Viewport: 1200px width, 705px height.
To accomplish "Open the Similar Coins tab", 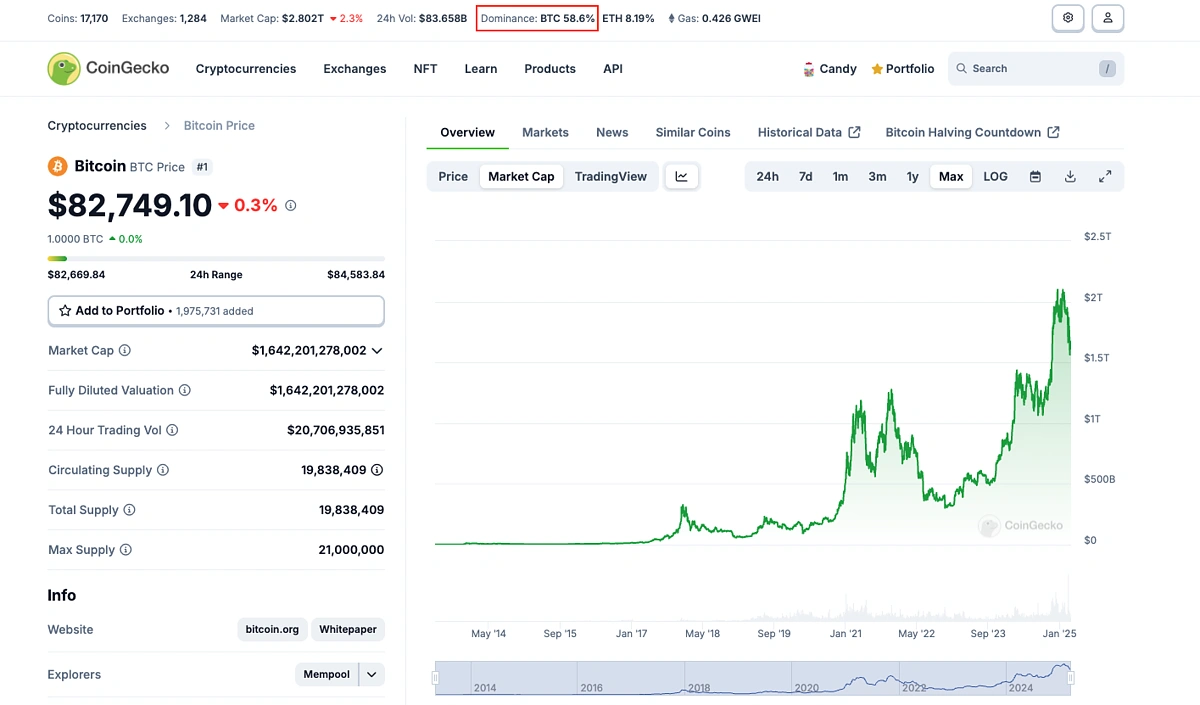I will pyautogui.click(x=693, y=132).
